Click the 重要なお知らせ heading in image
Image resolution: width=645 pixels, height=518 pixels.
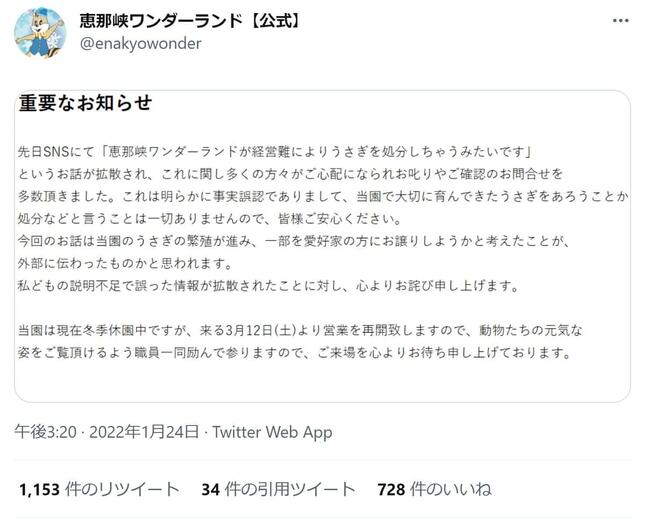tap(86, 103)
